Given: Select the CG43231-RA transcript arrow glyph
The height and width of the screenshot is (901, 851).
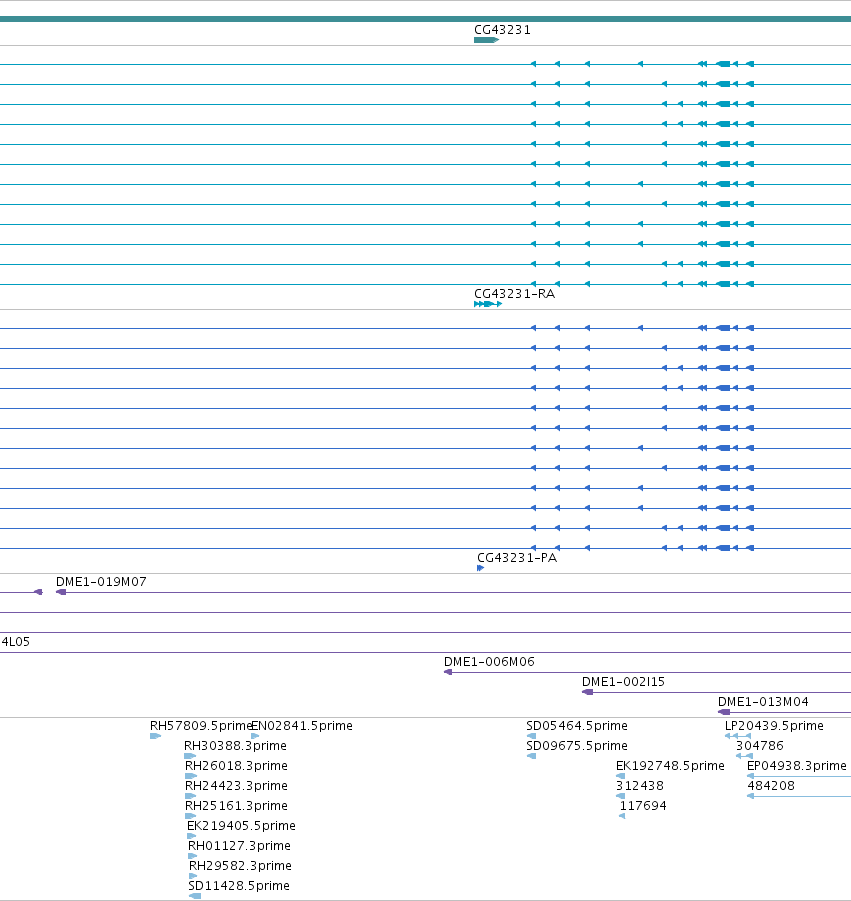Looking at the screenshot, I should pyautogui.click(x=488, y=304).
